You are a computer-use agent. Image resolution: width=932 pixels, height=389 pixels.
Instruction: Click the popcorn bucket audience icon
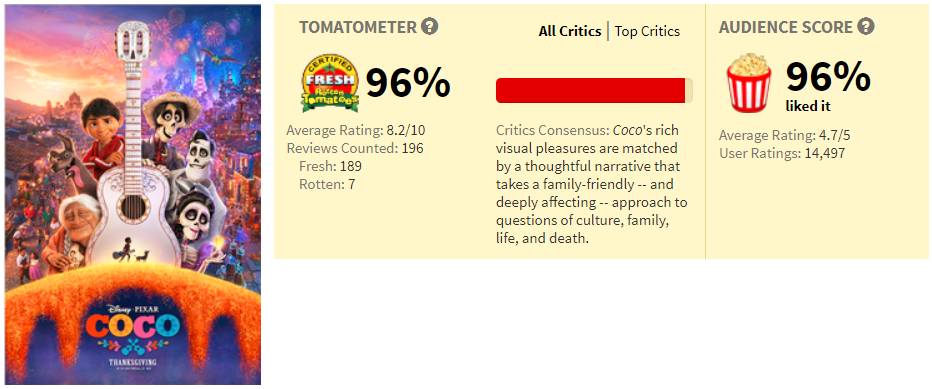[x=748, y=83]
